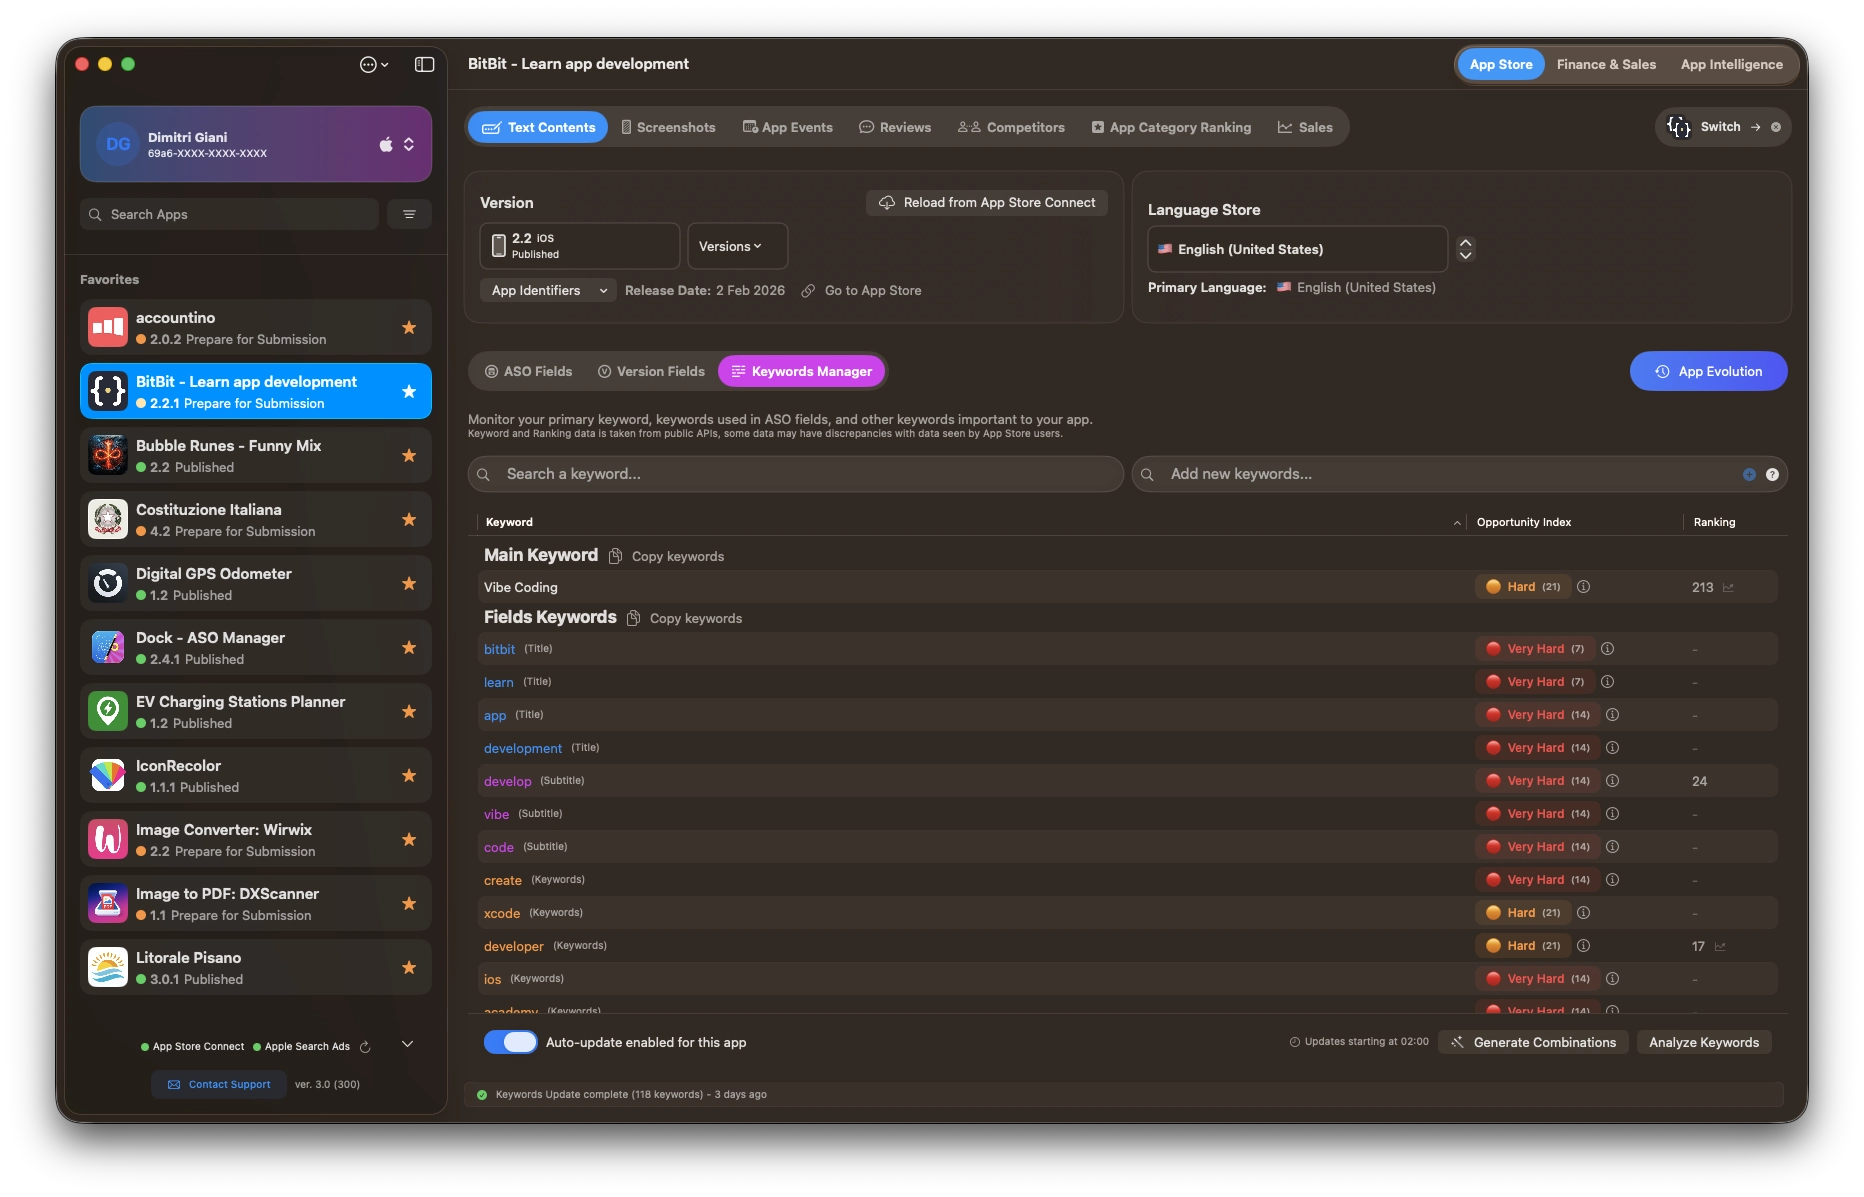Viewport: 1864px width, 1197px height.
Task: Click the refresh icon beside Apple Search Ads
Action: click(364, 1047)
